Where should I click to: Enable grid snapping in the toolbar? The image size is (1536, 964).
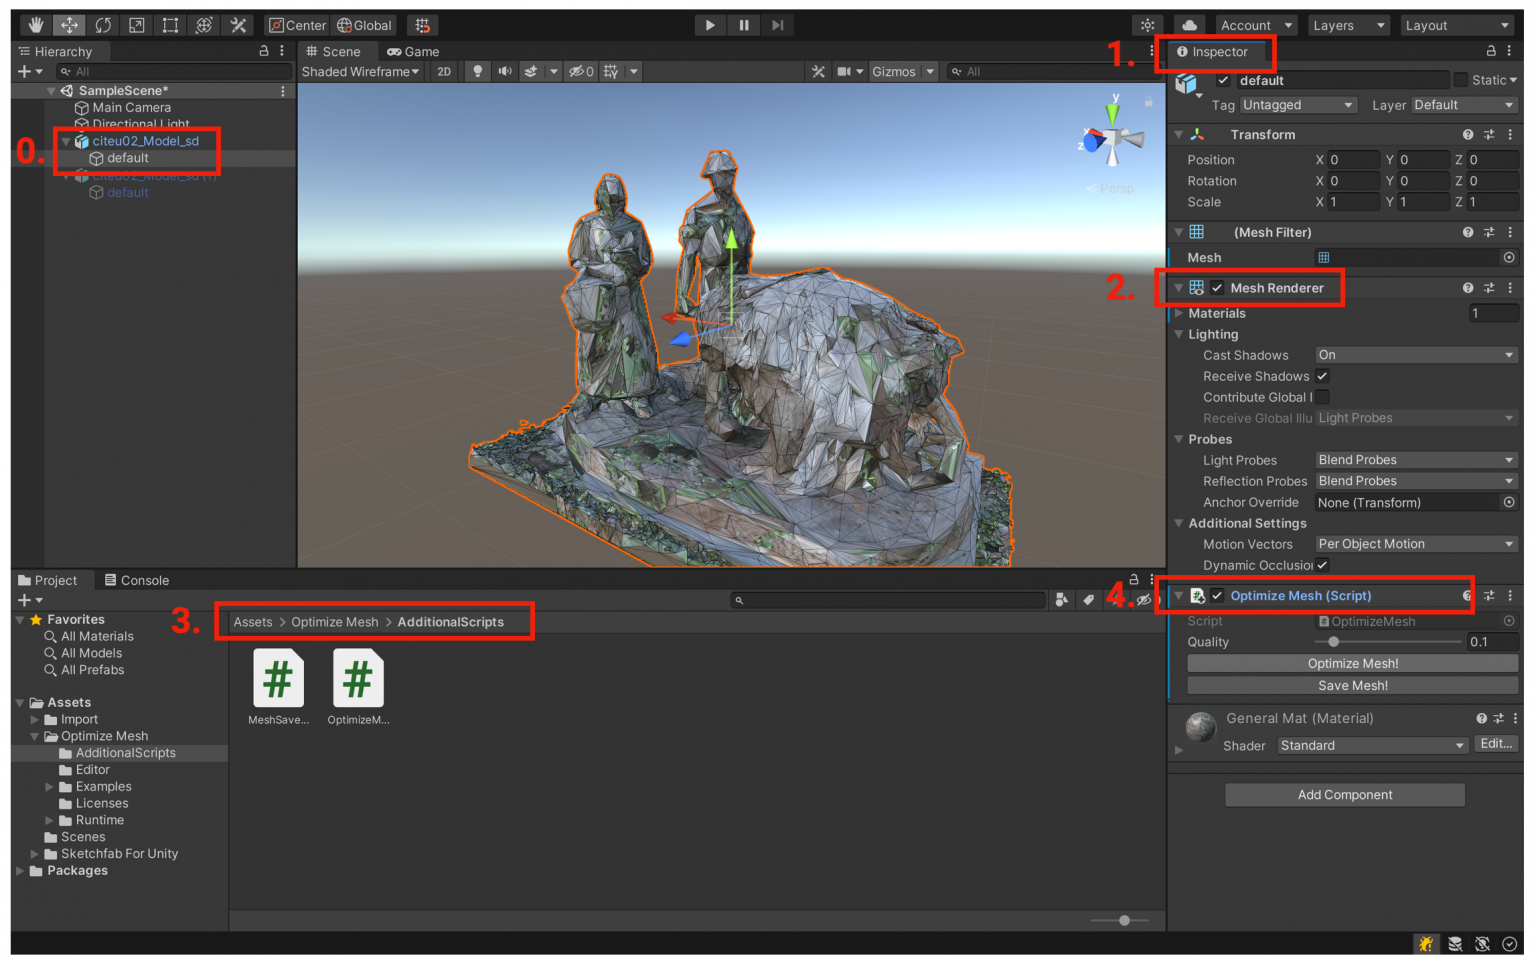click(x=421, y=24)
